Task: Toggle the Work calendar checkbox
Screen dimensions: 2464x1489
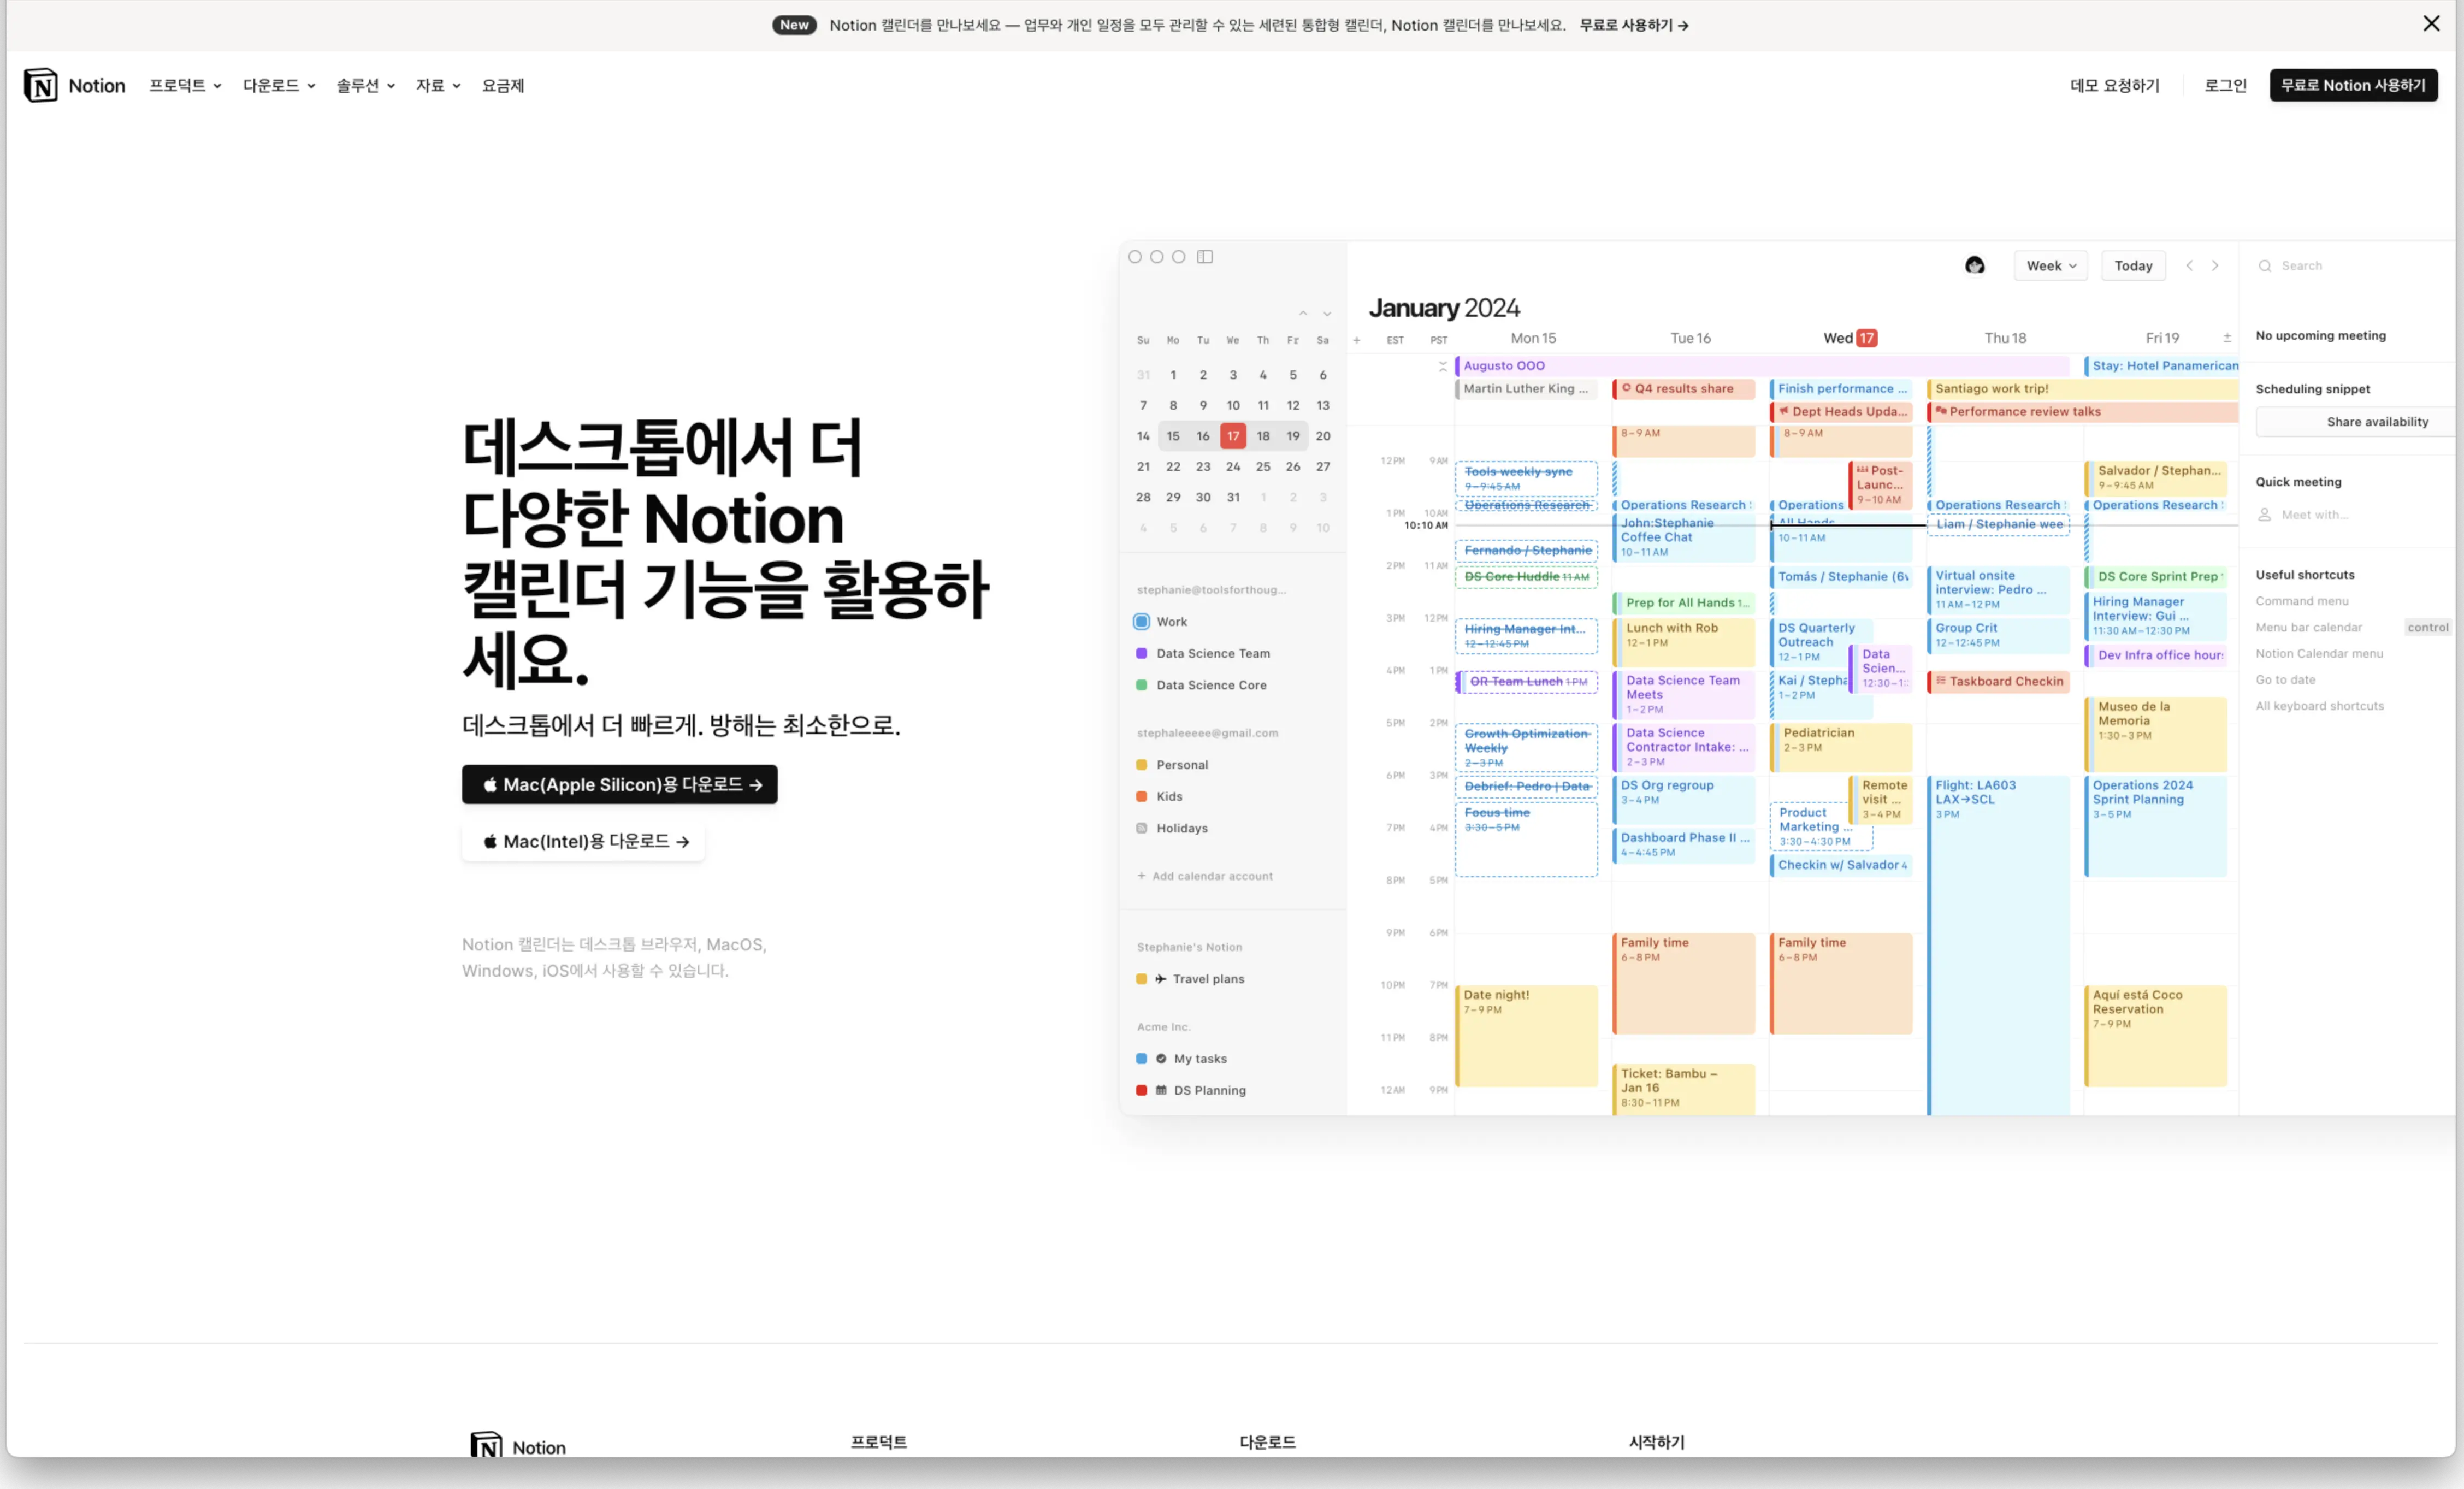Action: [x=1141, y=622]
